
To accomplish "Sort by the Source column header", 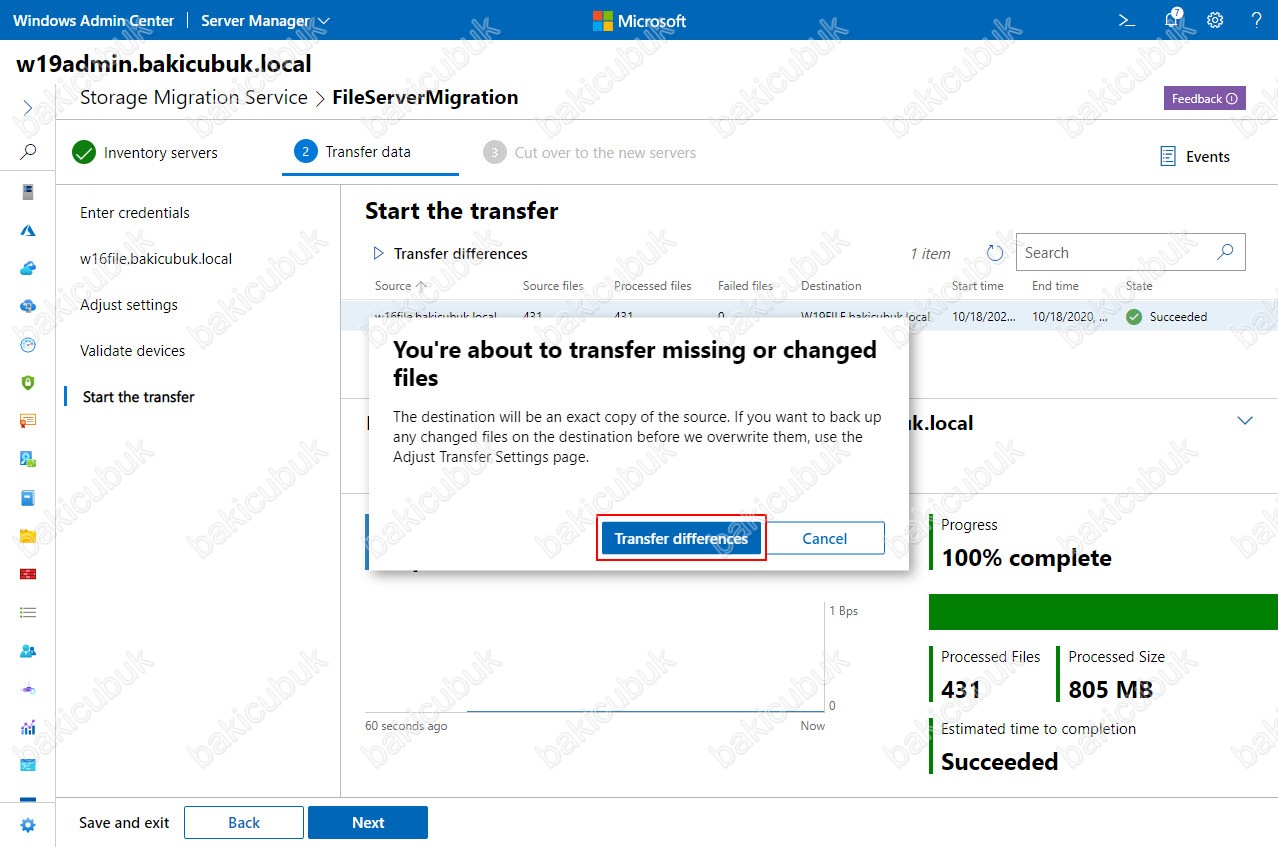I will (401, 286).
